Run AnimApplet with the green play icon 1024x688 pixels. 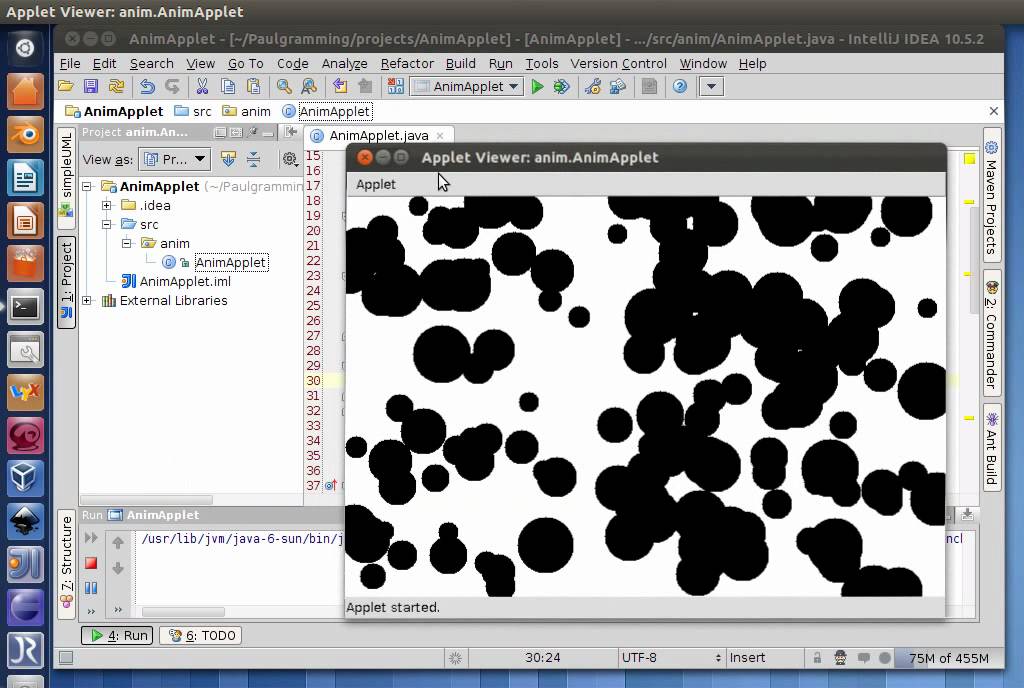[537, 86]
